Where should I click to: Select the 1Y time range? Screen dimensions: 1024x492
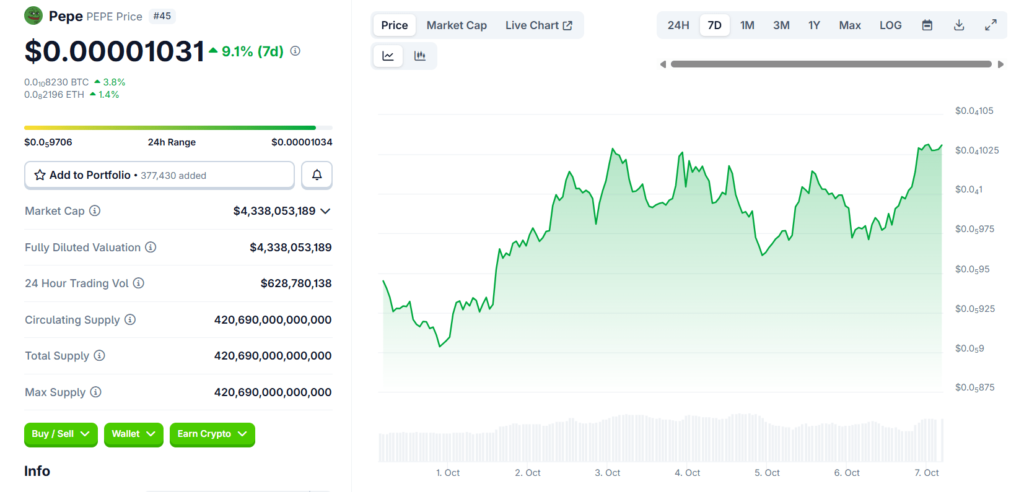point(815,25)
